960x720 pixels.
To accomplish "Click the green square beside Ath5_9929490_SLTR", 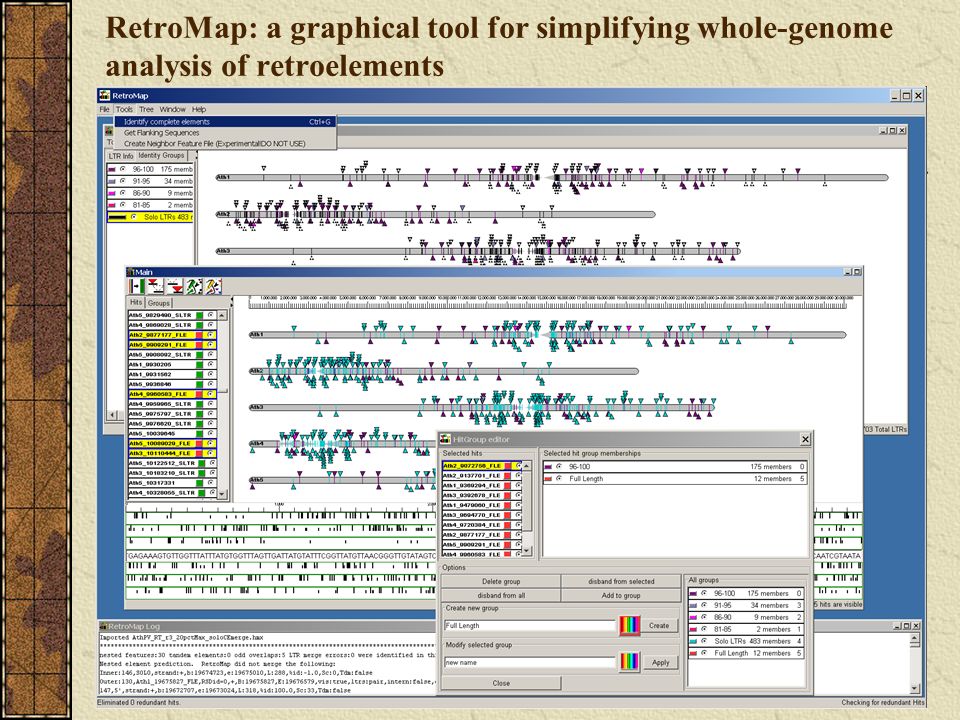I will click(200, 315).
